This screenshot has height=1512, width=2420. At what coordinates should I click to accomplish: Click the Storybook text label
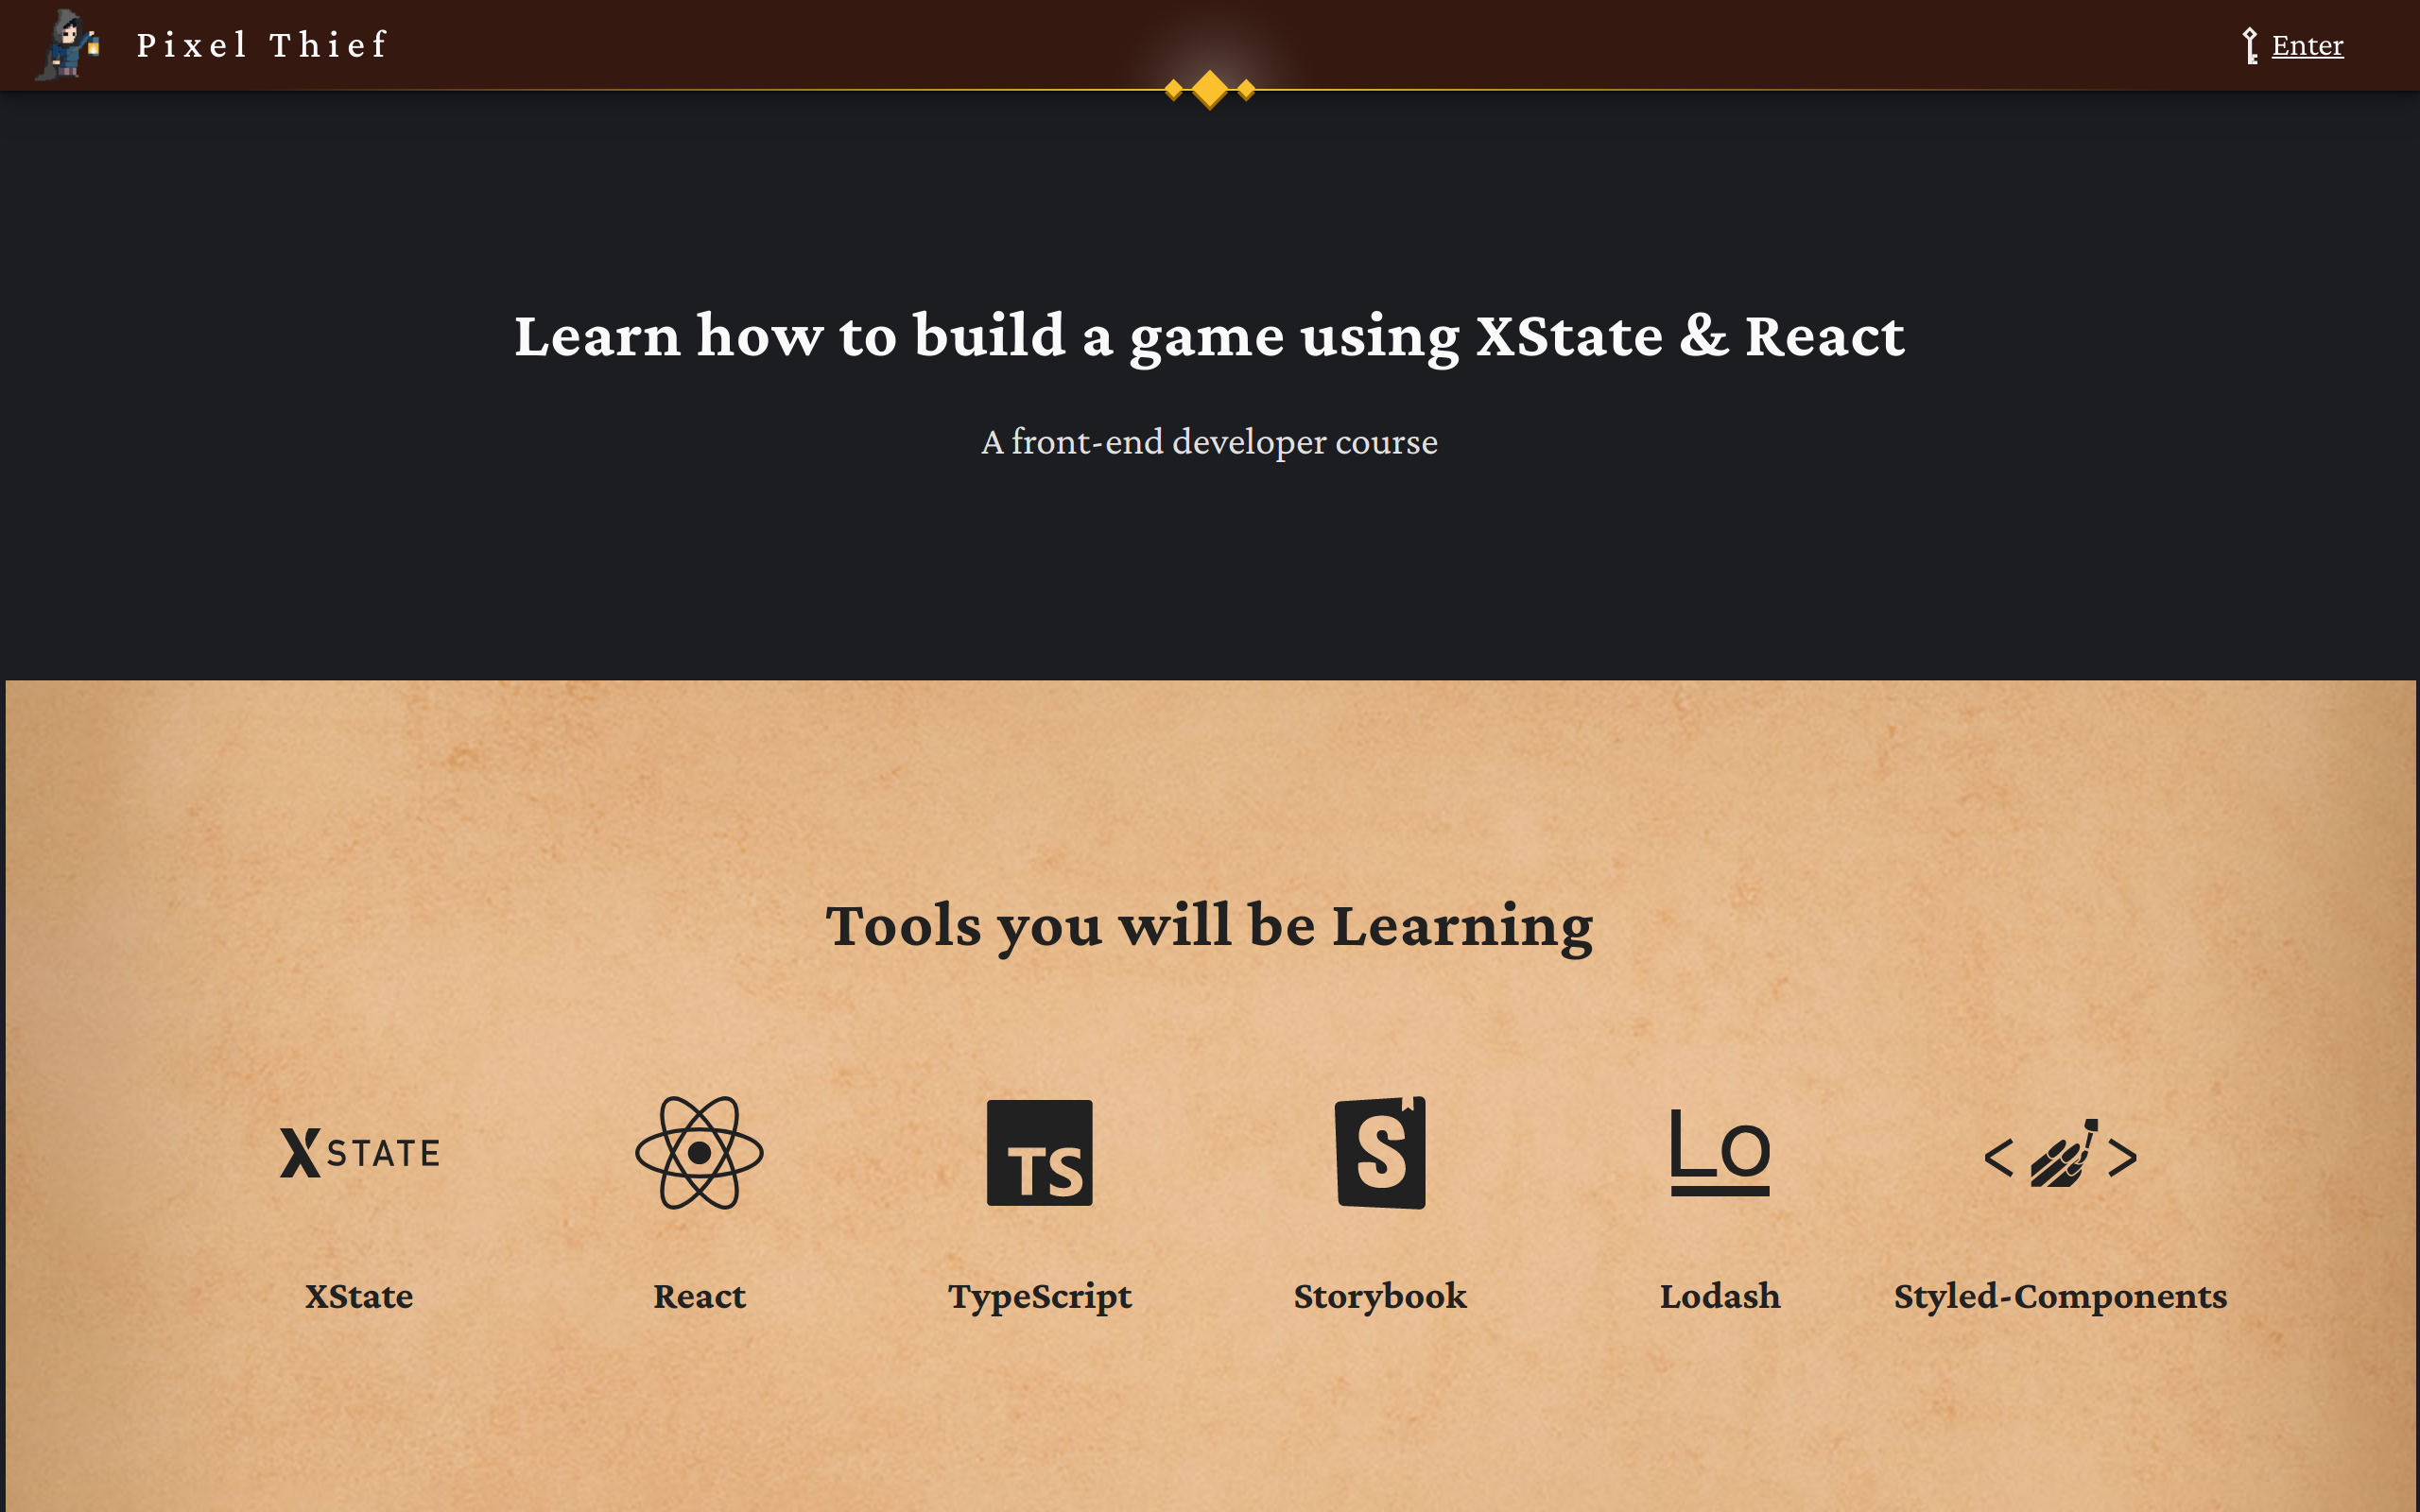click(x=1380, y=1297)
